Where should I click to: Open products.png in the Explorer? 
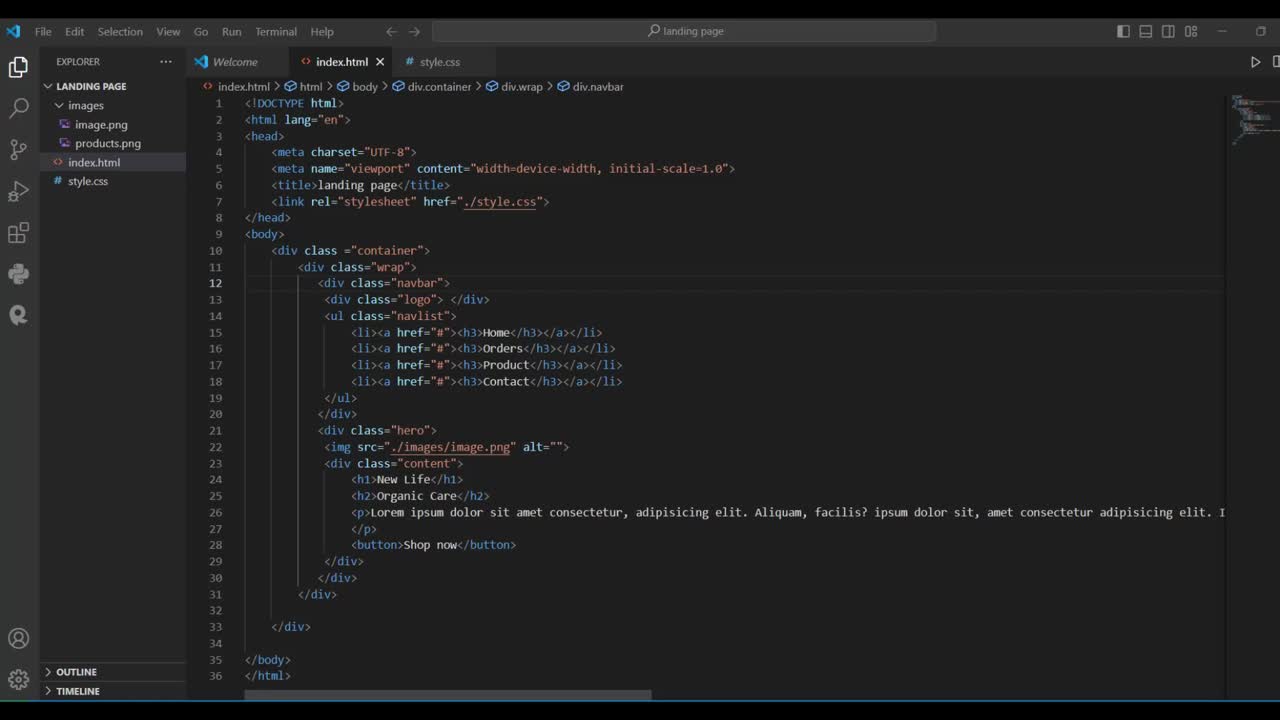pyautogui.click(x=107, y=143)
